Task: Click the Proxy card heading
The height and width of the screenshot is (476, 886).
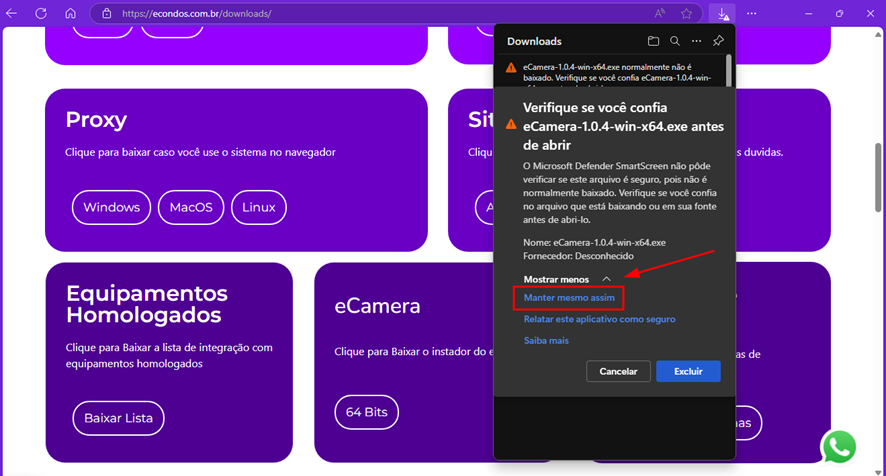Action: [x=96, y=119]
